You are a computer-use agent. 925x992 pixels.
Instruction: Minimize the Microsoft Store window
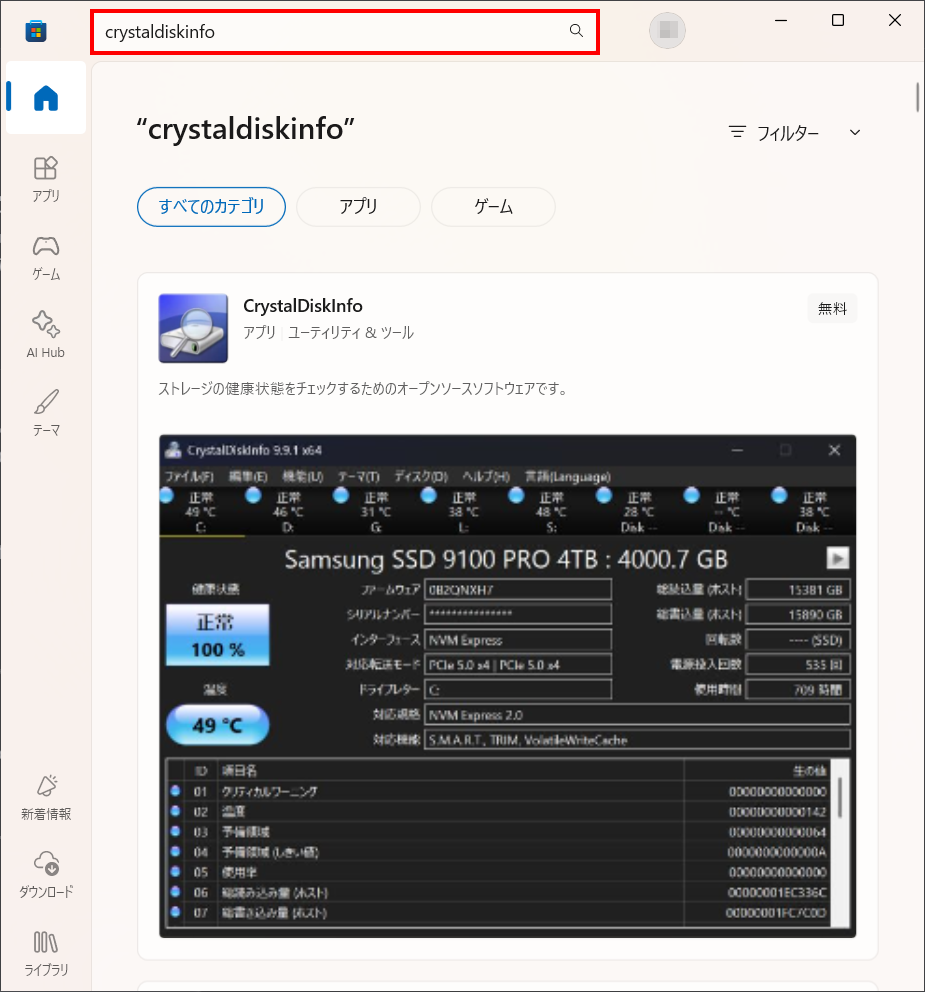[781, 20]
